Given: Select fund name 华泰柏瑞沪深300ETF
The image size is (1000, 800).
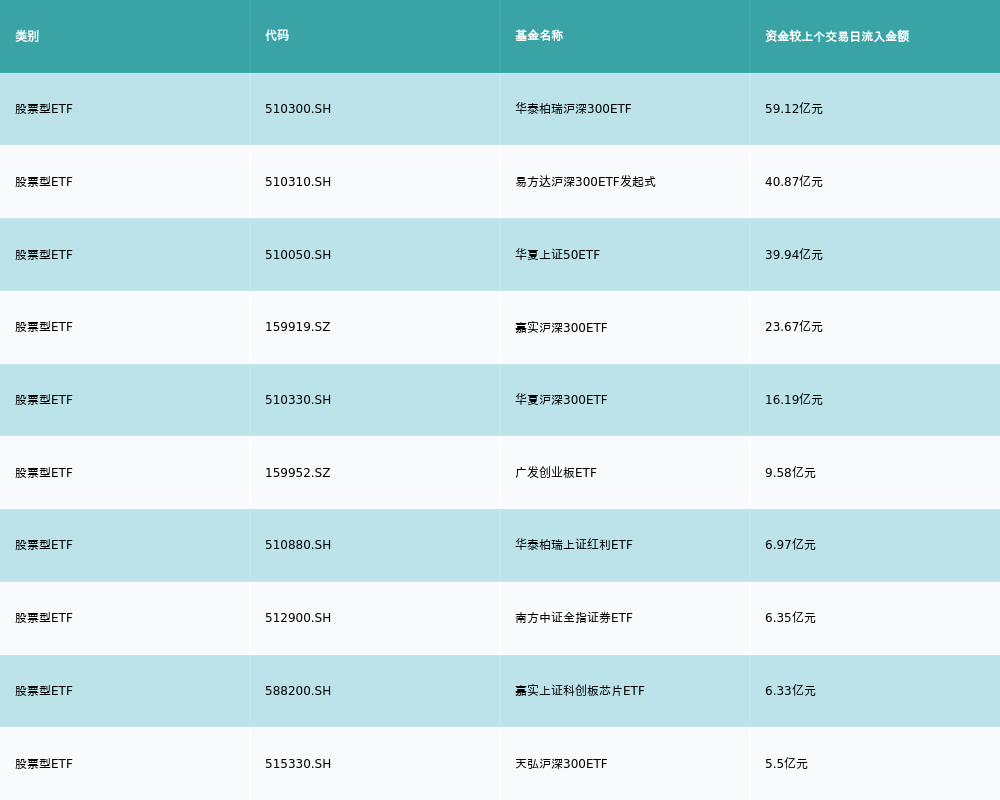Looking at the screenshot, I should click(x=573, y=109).
